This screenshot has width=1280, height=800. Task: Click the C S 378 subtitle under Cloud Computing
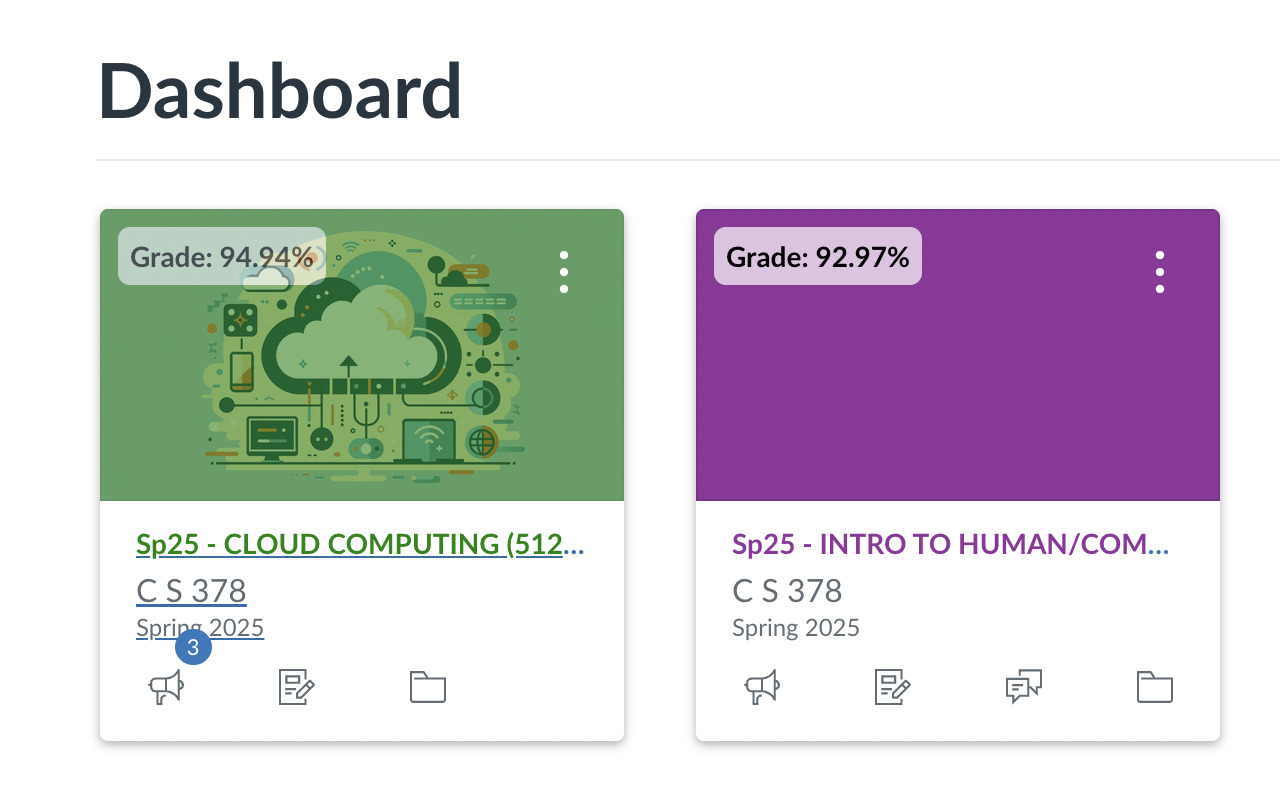(x=191, y=590)
